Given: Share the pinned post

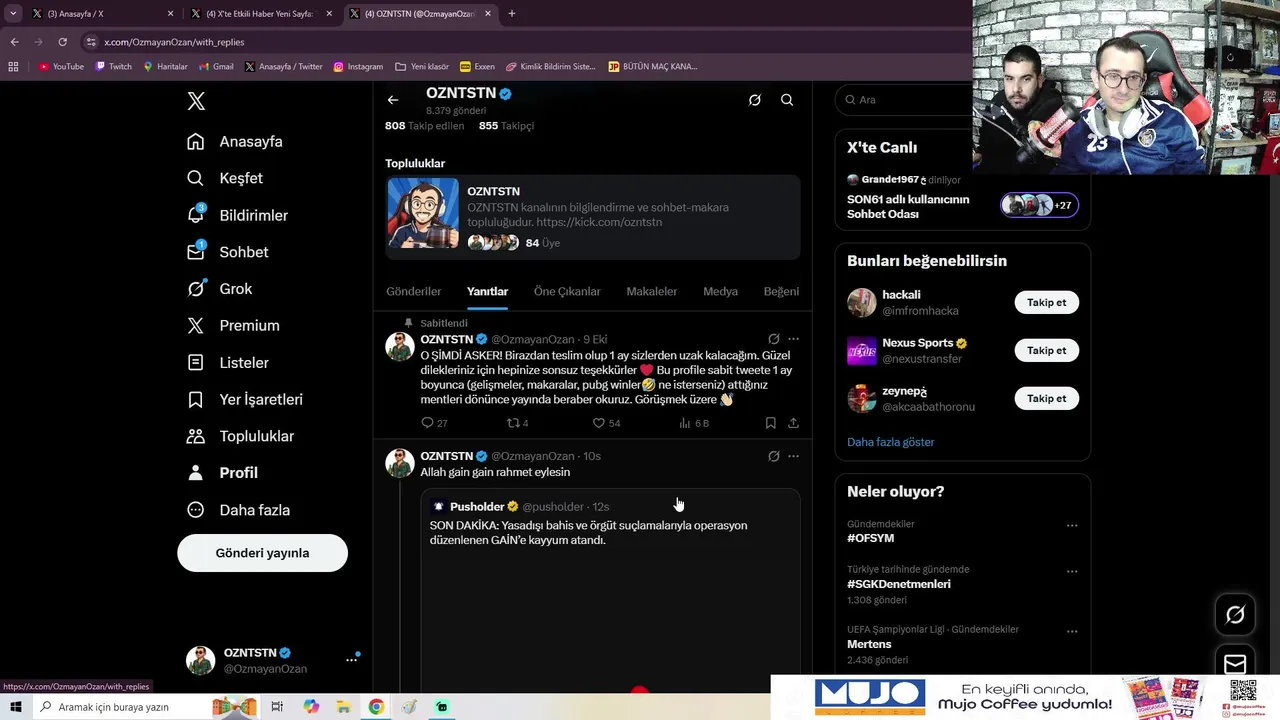Looking at the screenshot, I should (x=793, y=423).
